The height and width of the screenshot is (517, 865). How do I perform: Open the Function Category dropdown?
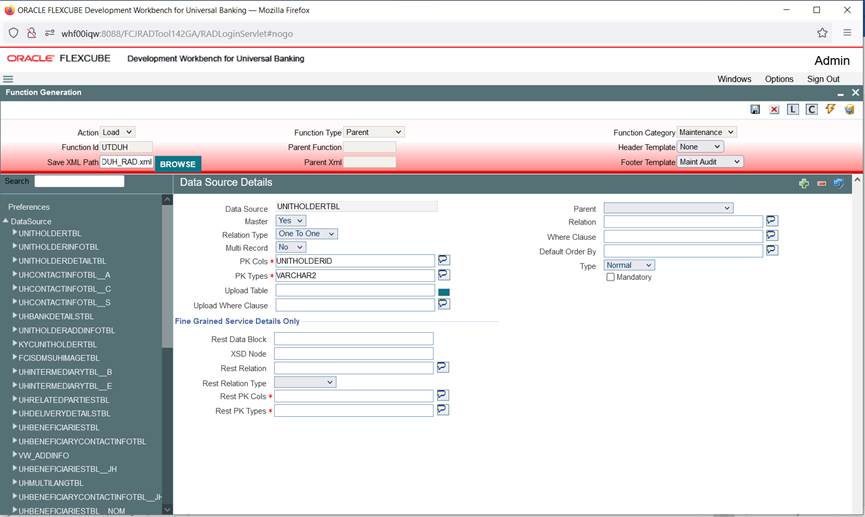pyautogui.click(x=706, y=132)
